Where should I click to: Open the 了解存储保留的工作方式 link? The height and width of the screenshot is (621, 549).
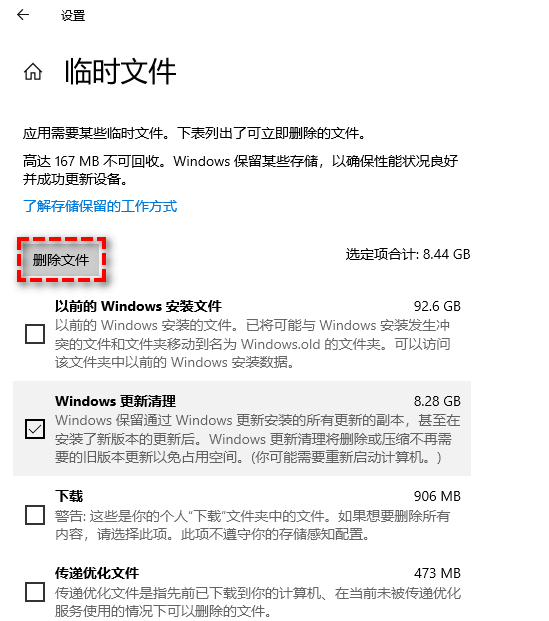[100, 206]
